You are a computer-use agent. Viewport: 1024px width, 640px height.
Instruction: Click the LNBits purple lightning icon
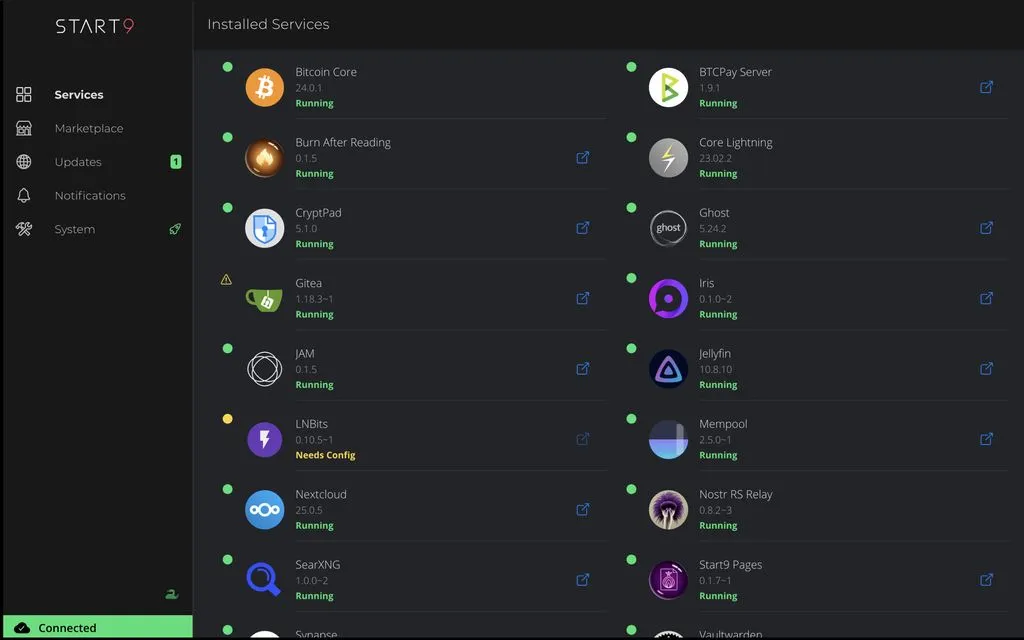[x=265, y=439]
